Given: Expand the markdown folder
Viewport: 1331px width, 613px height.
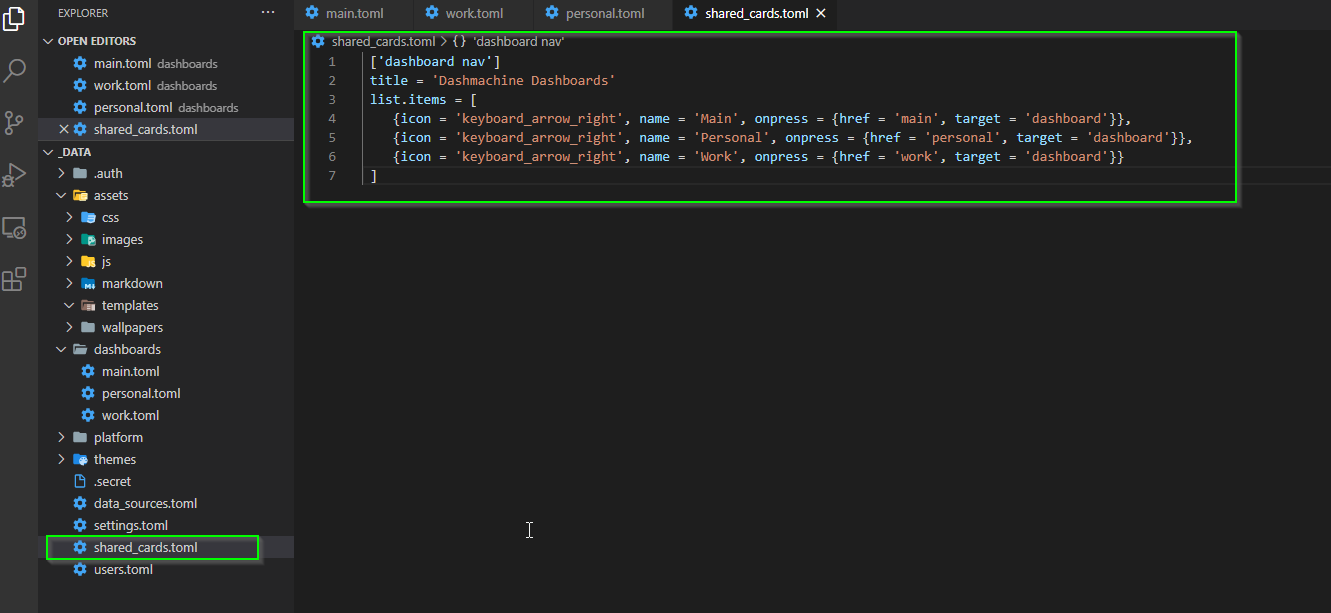Looking at the screenshot, I should (x=70, y=284).
